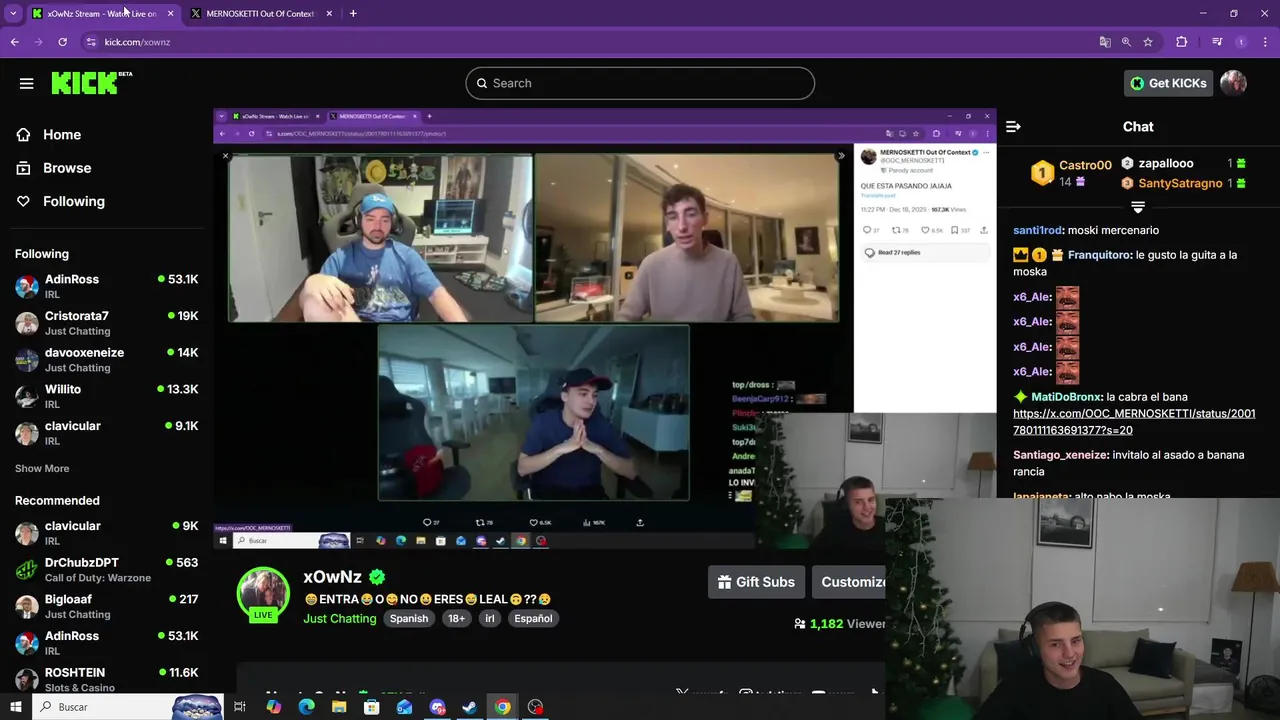Screen dimensions: 1280x720
Task: Click the Search input field
Action: coord(640,83)
